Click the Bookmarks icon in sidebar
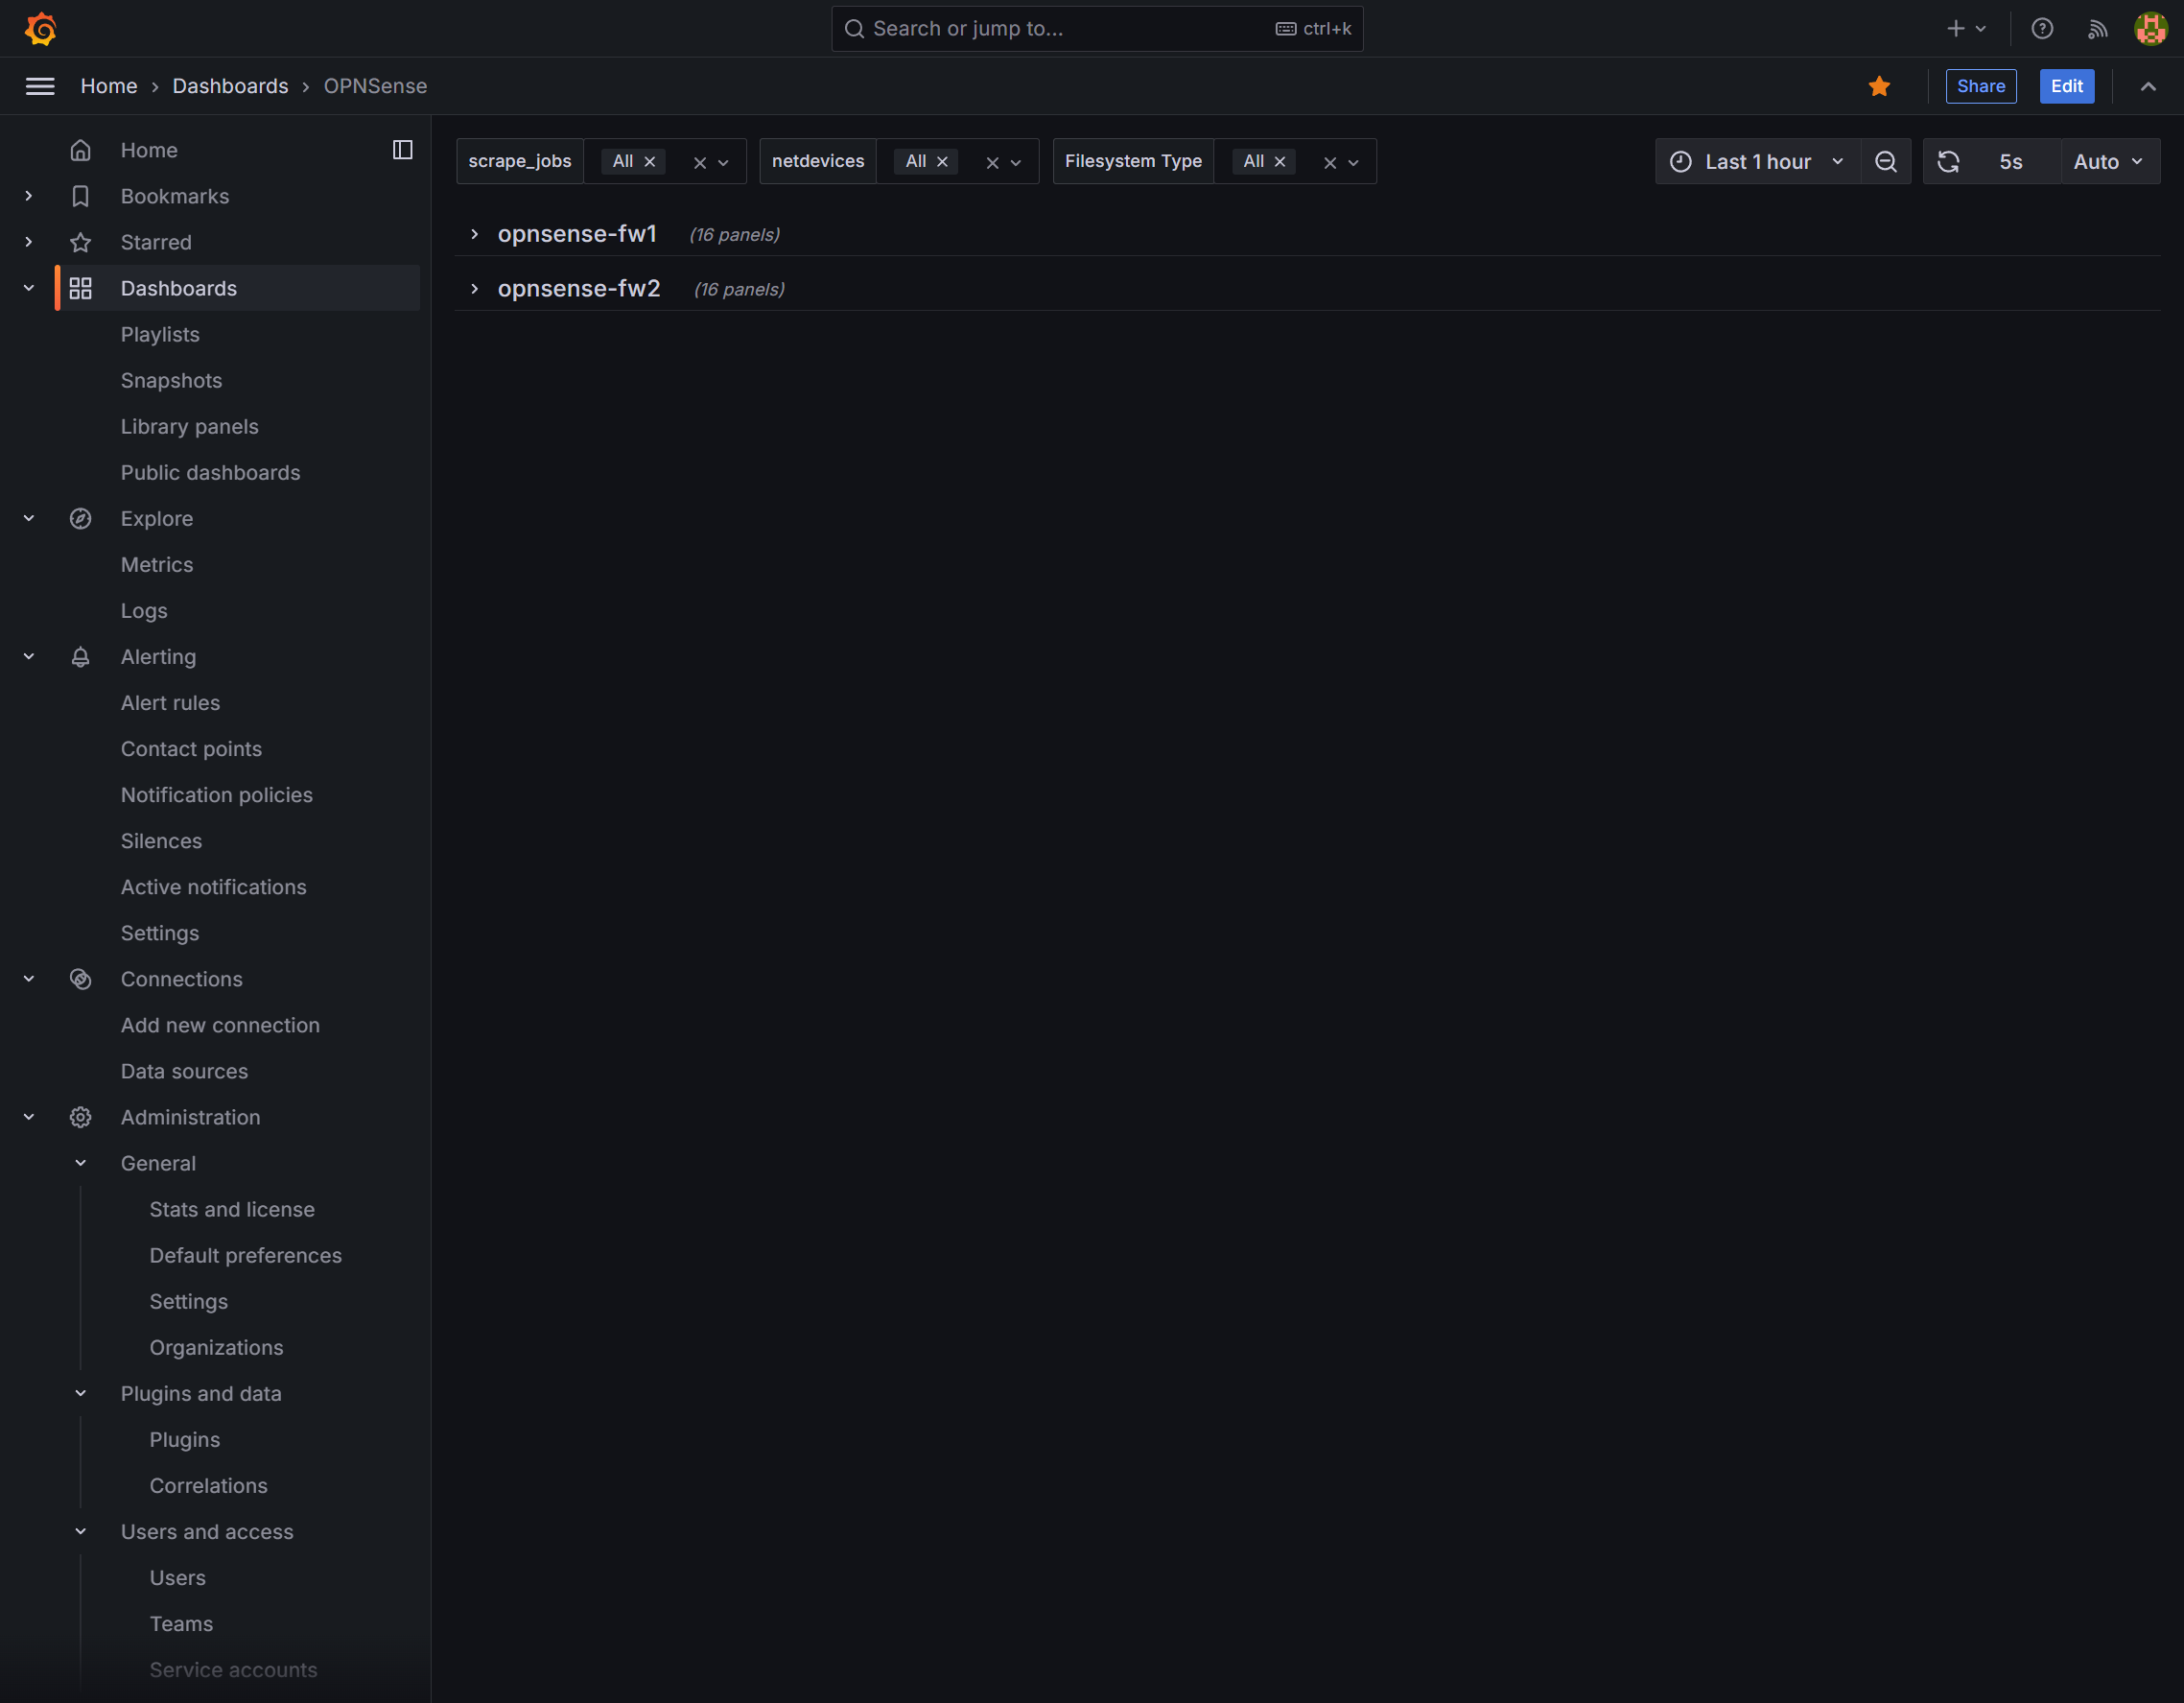Screen dimensions: 2184x1703 tap(81, 196)
